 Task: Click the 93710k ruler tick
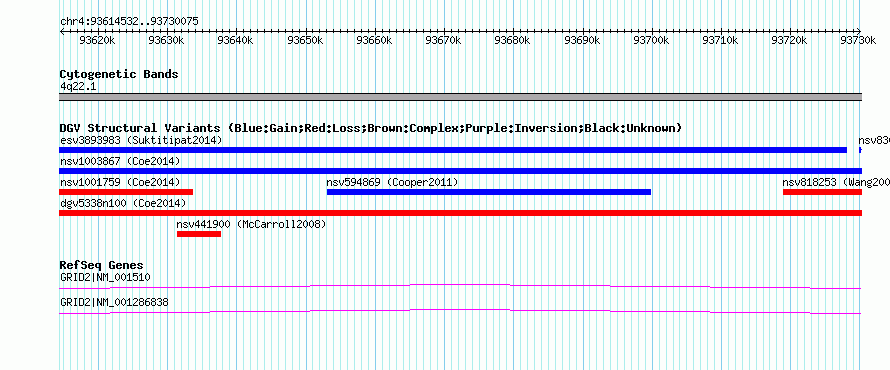coord(721,40)
